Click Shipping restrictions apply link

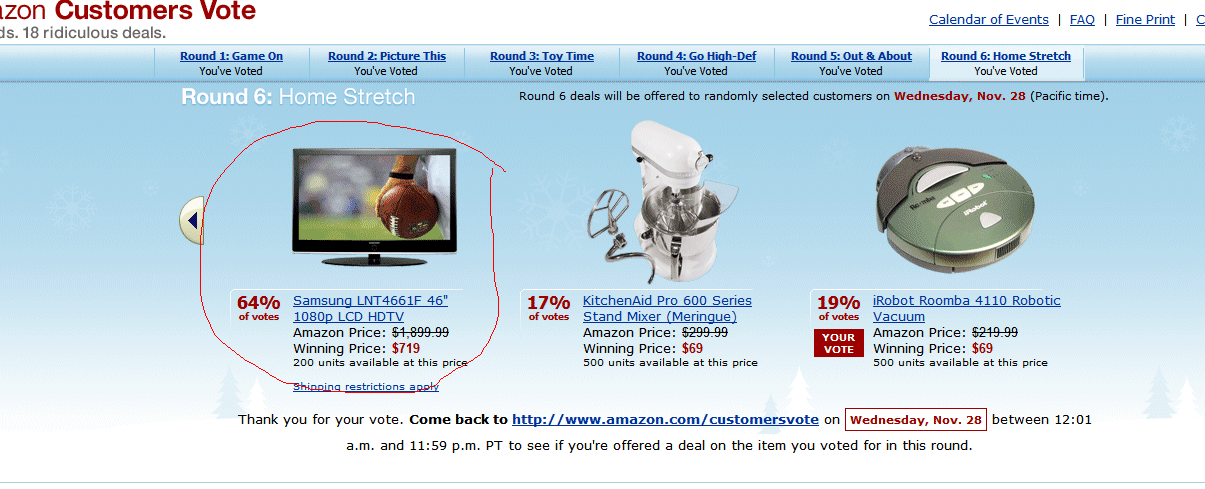coord(366,387)
